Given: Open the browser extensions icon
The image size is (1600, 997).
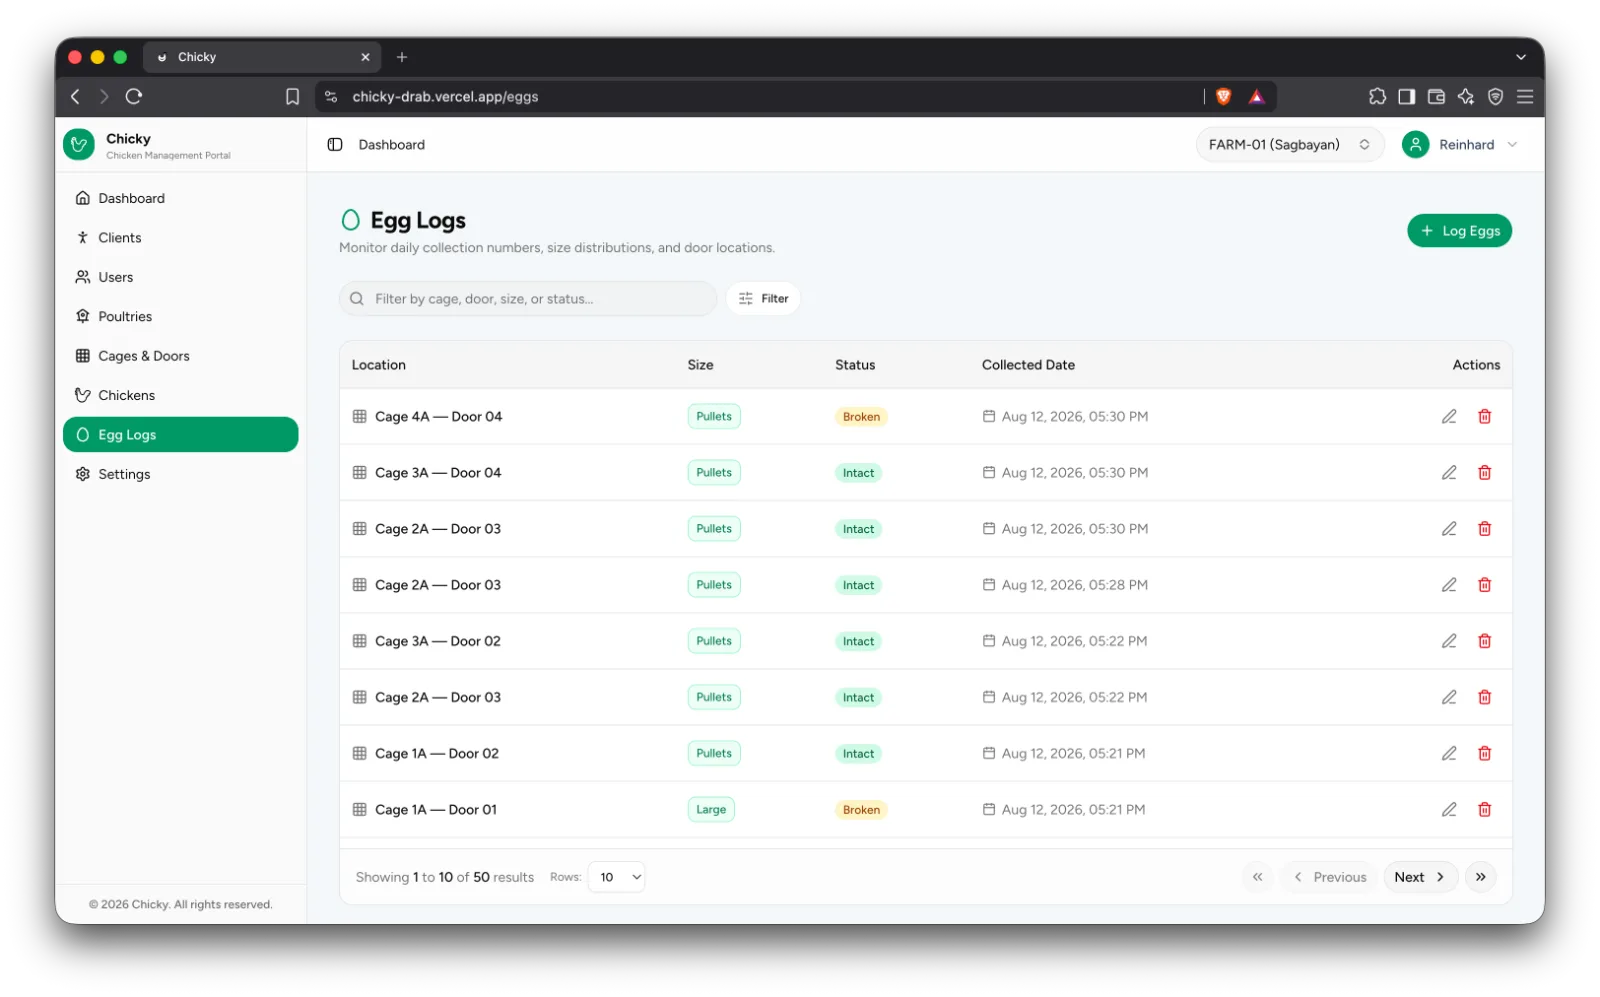Looking at the screenshot, I should (1377, 97).
